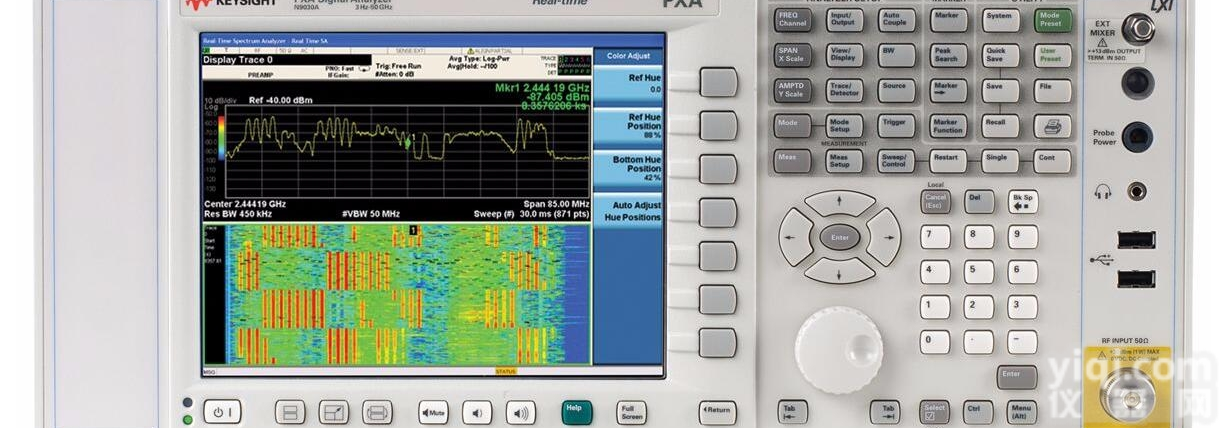Screen dimensions: 1221x428
Task: Toggle Full Screen display button
Action: tap(631, 412)
